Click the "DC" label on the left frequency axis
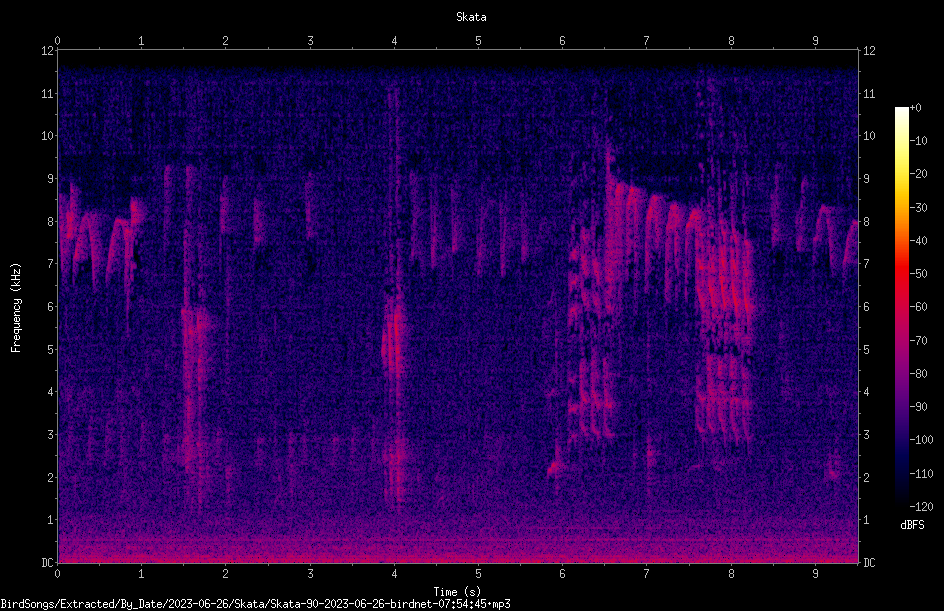Screen dimensions: 944x611 [47, 563]
